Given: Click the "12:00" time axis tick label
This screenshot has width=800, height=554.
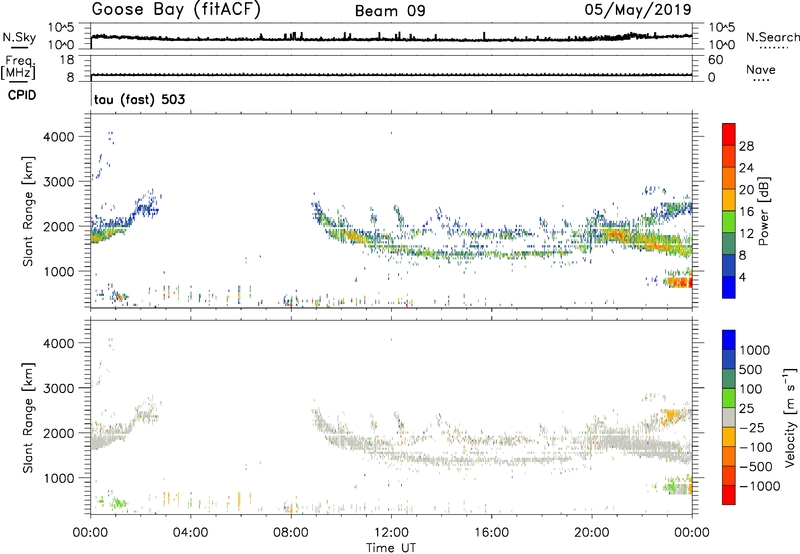Looking at the screenshot, I should tap(391, 533).
